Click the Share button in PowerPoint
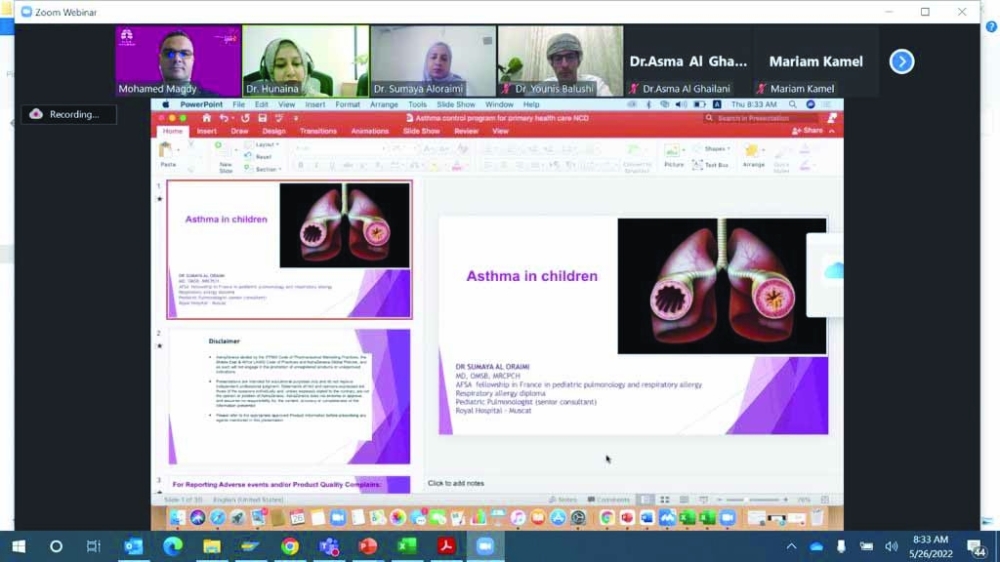1000x562 pixels. (x=808, y=131)
